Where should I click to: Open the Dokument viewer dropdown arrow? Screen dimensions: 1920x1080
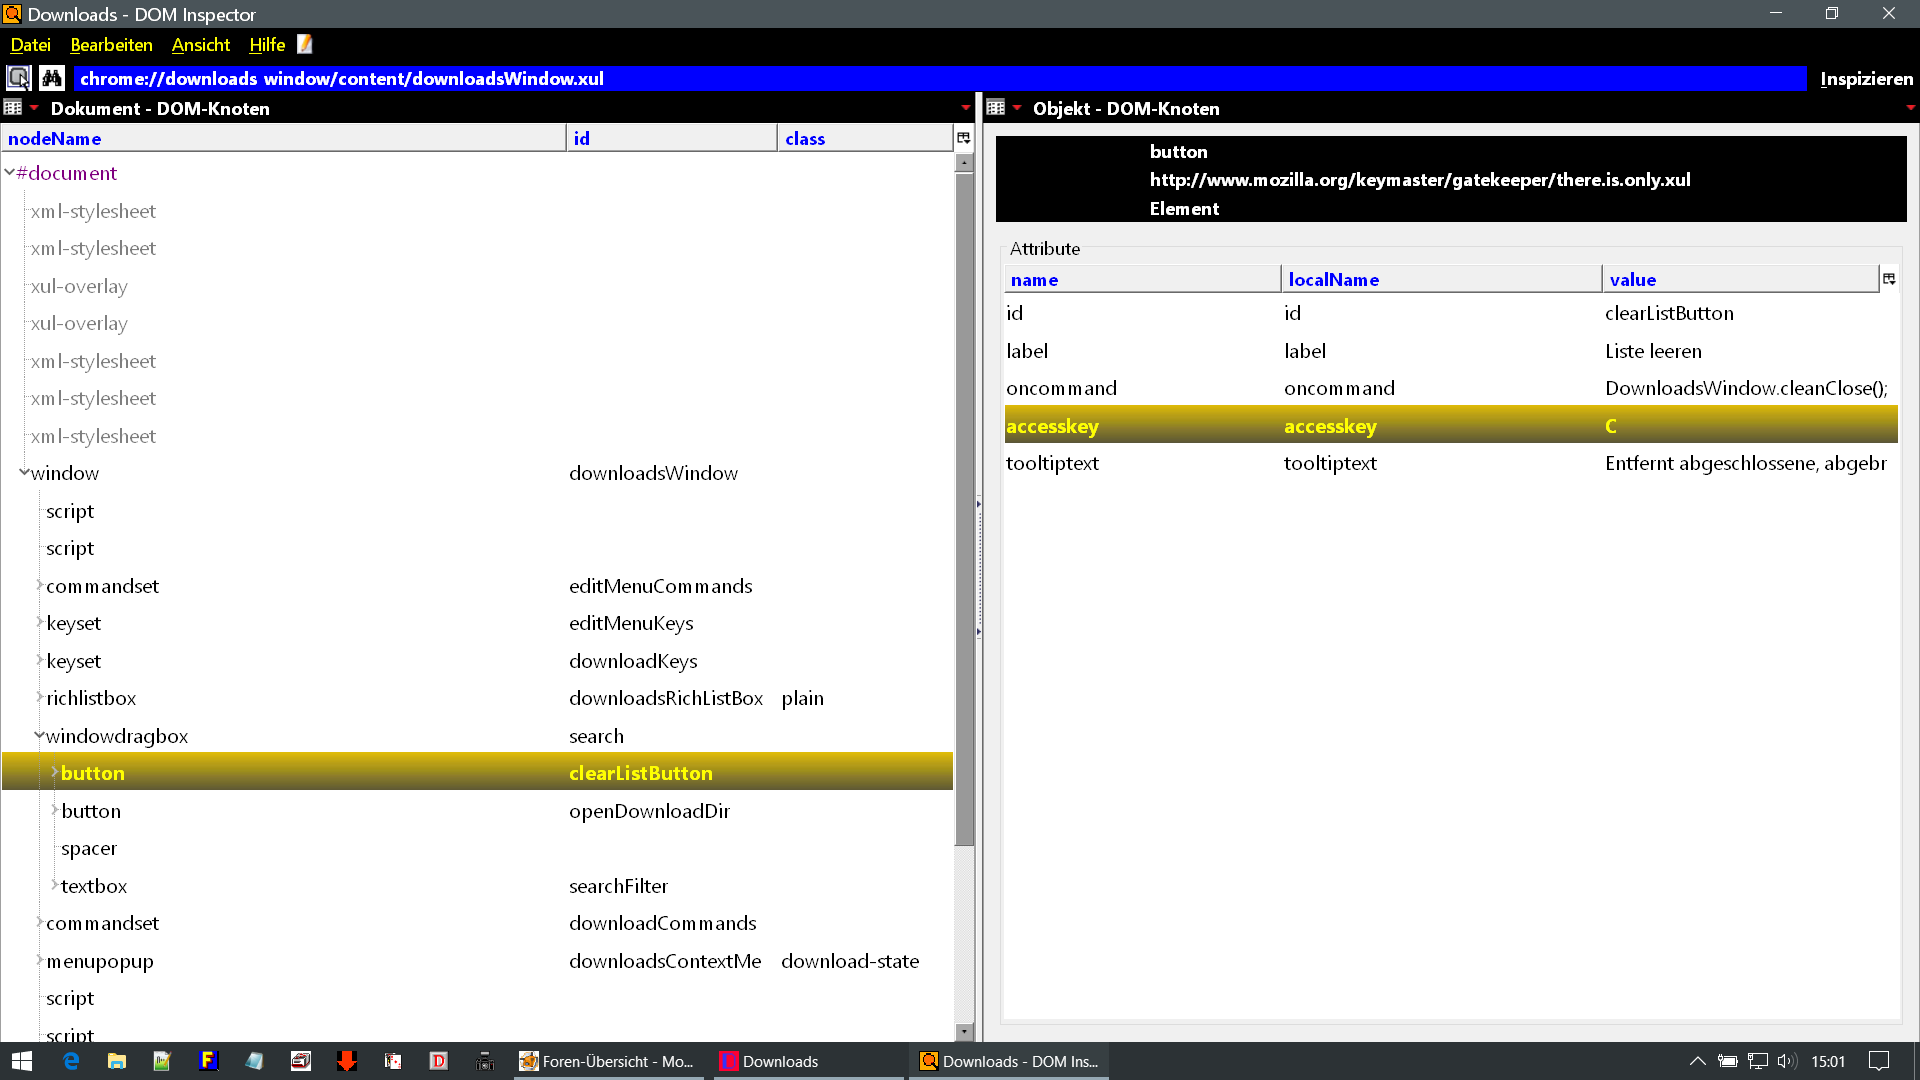34,108
